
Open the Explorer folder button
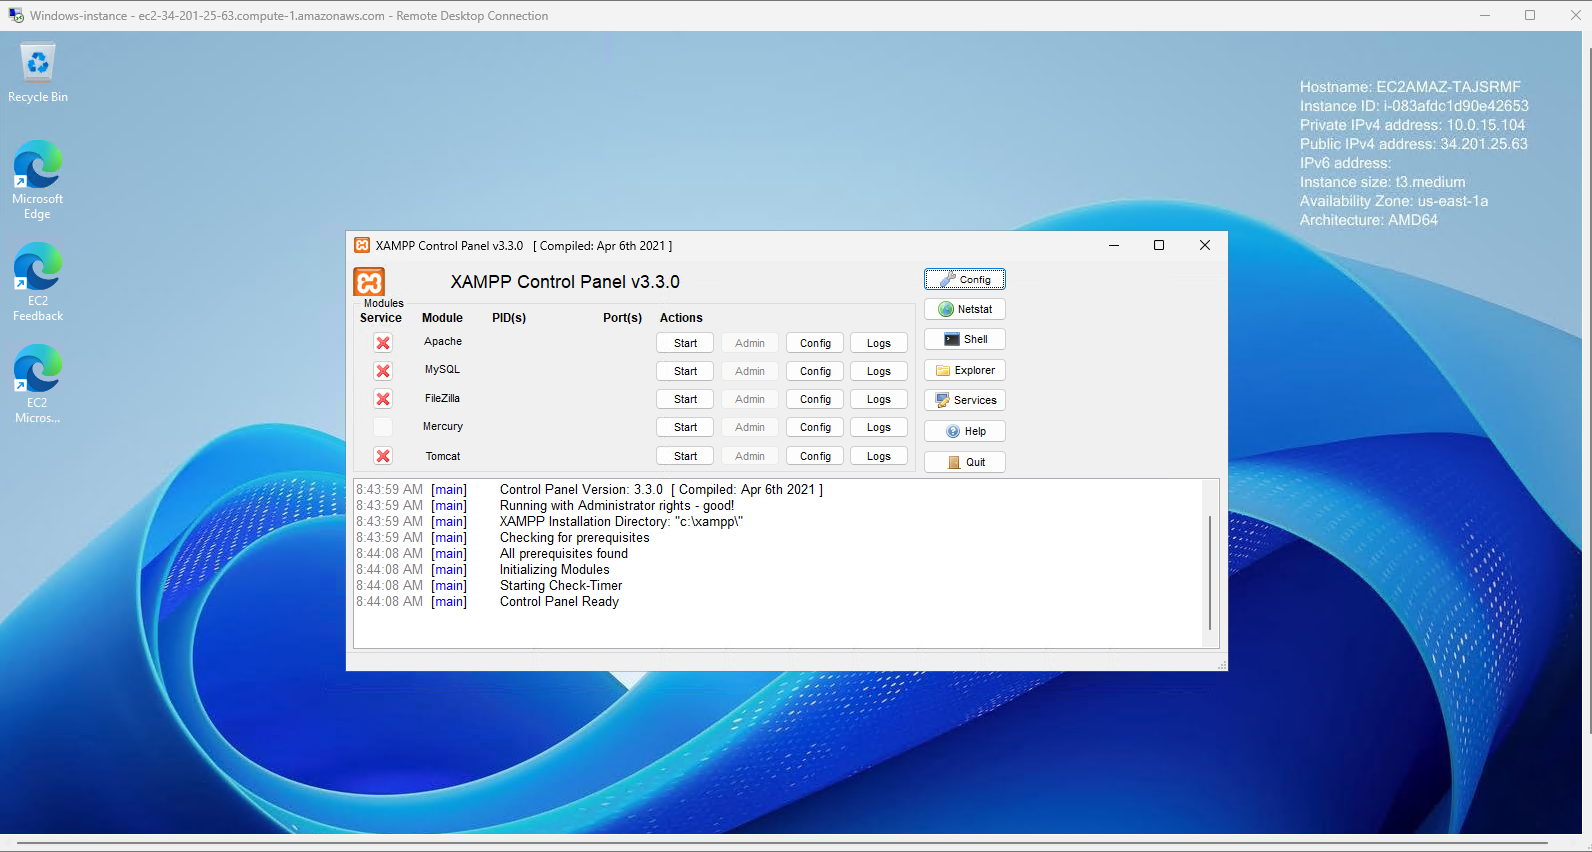tap(964, 370)
